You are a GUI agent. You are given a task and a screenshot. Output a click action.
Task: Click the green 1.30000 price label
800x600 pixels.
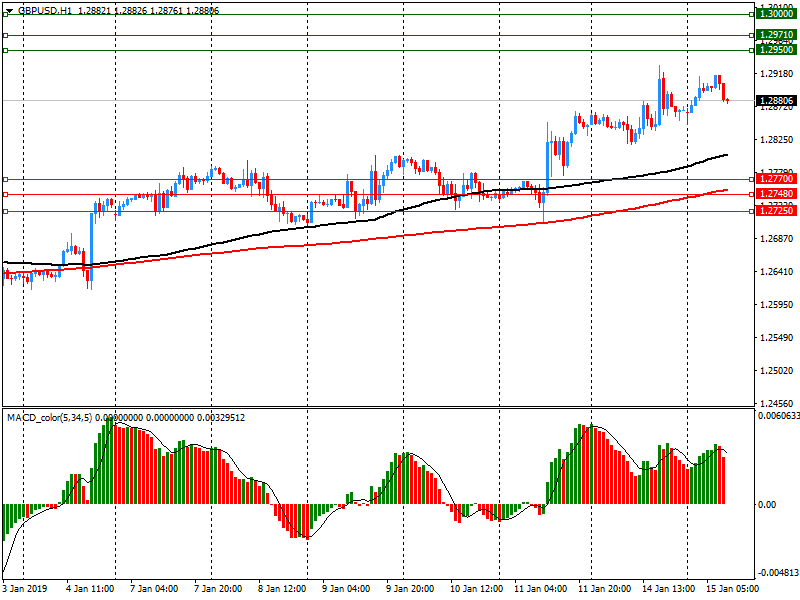(776, 14)
